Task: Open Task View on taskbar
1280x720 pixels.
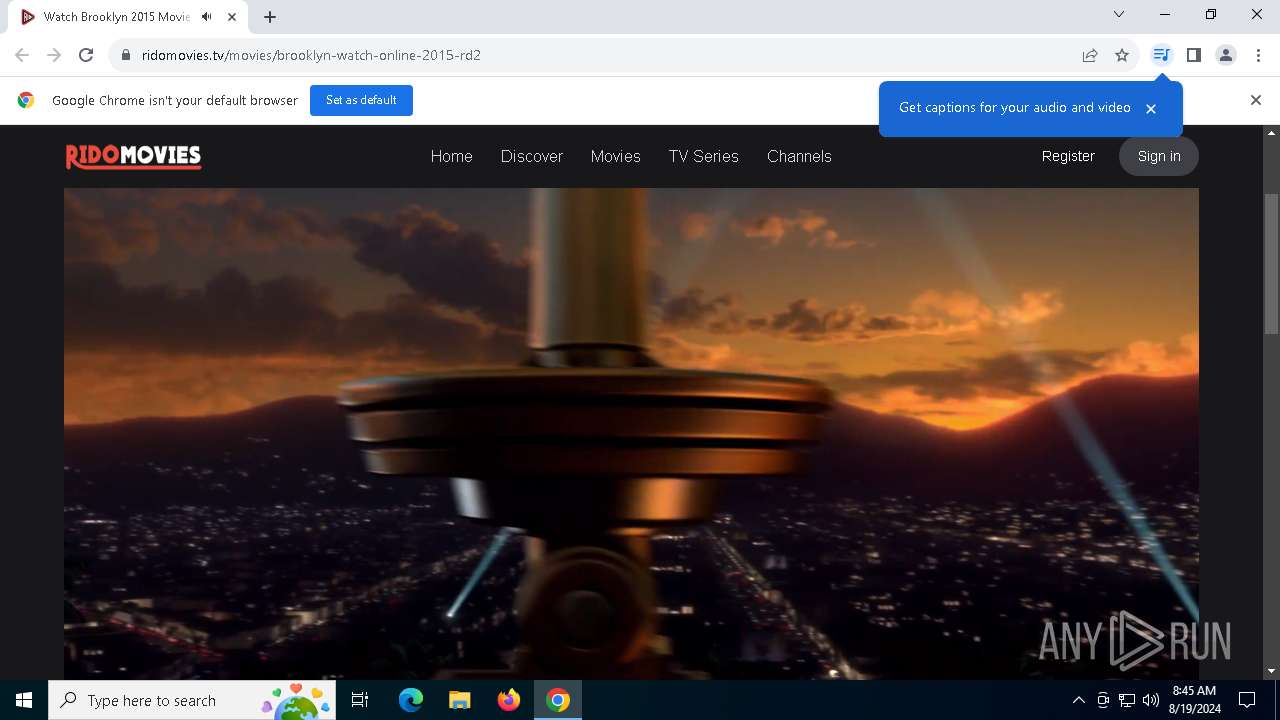Action: [360, 700]
